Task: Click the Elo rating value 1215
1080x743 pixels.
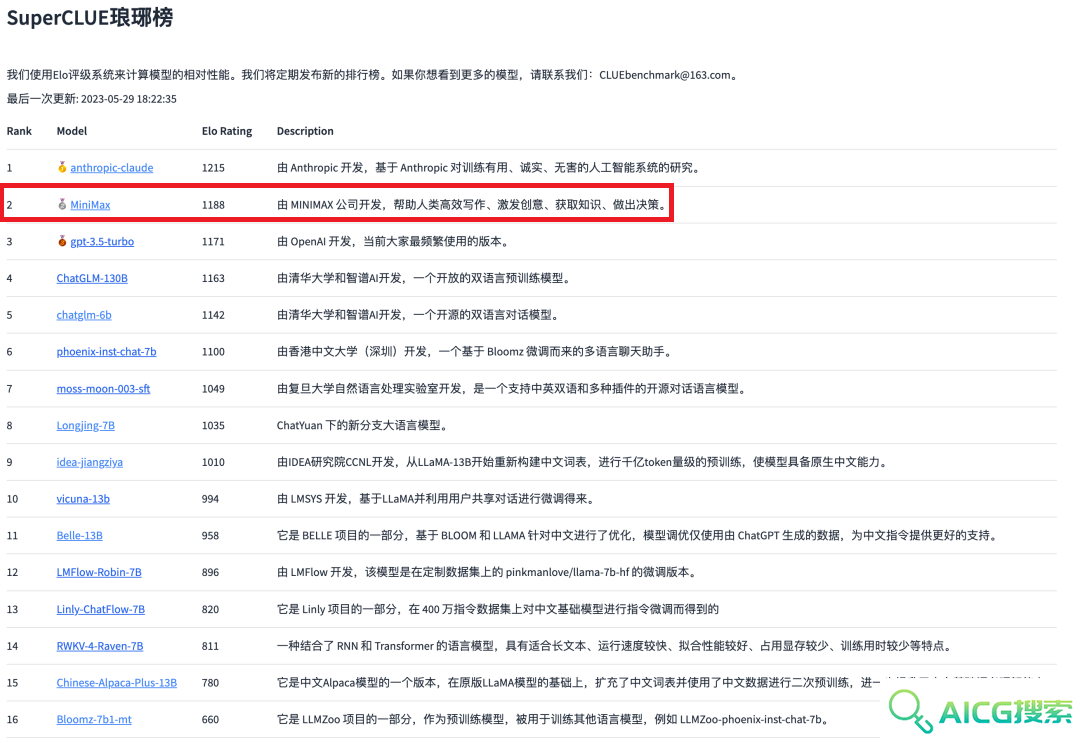Action: click(213, 167)
